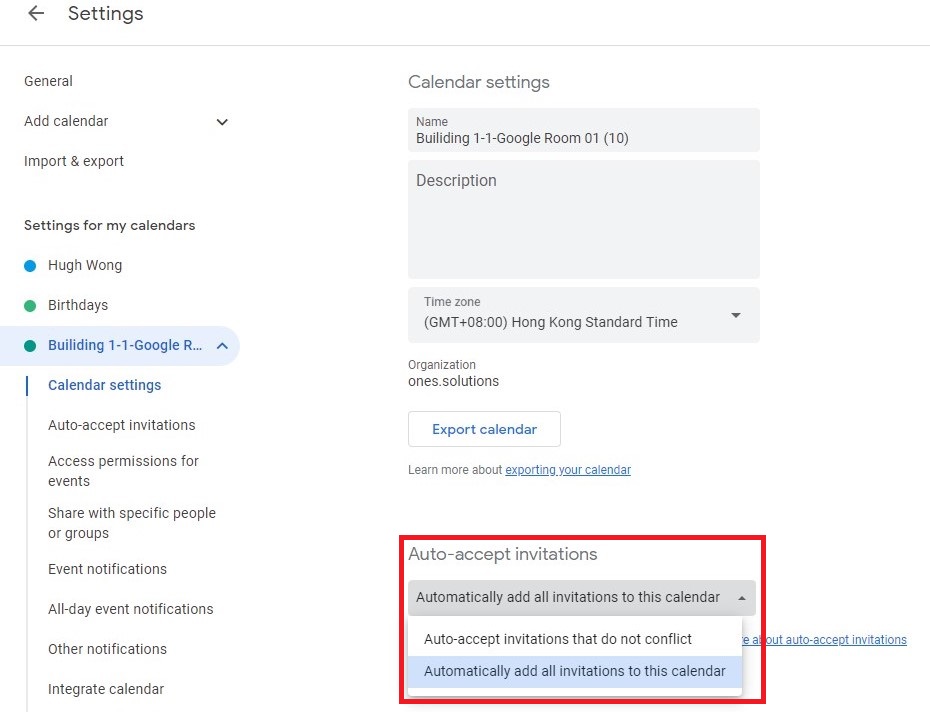Click the back arrow next to Settings
The width and height of the screenshot is (930, 712).
pyautogui.click(x=36, y=14)
